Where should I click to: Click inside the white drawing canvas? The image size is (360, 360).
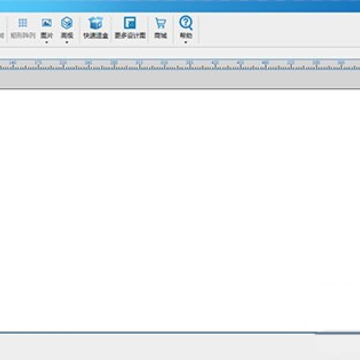180,210
